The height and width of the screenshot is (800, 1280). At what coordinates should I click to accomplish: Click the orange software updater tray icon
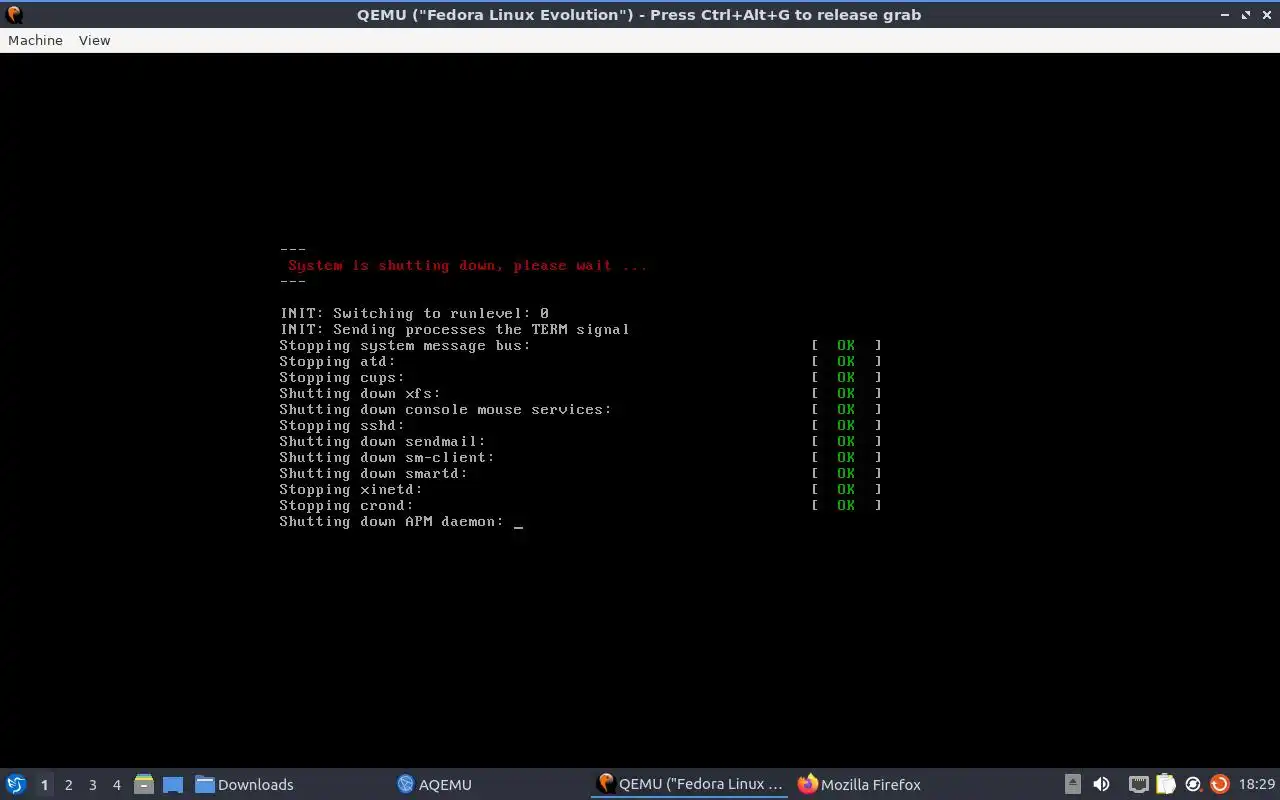point(1219,784)
